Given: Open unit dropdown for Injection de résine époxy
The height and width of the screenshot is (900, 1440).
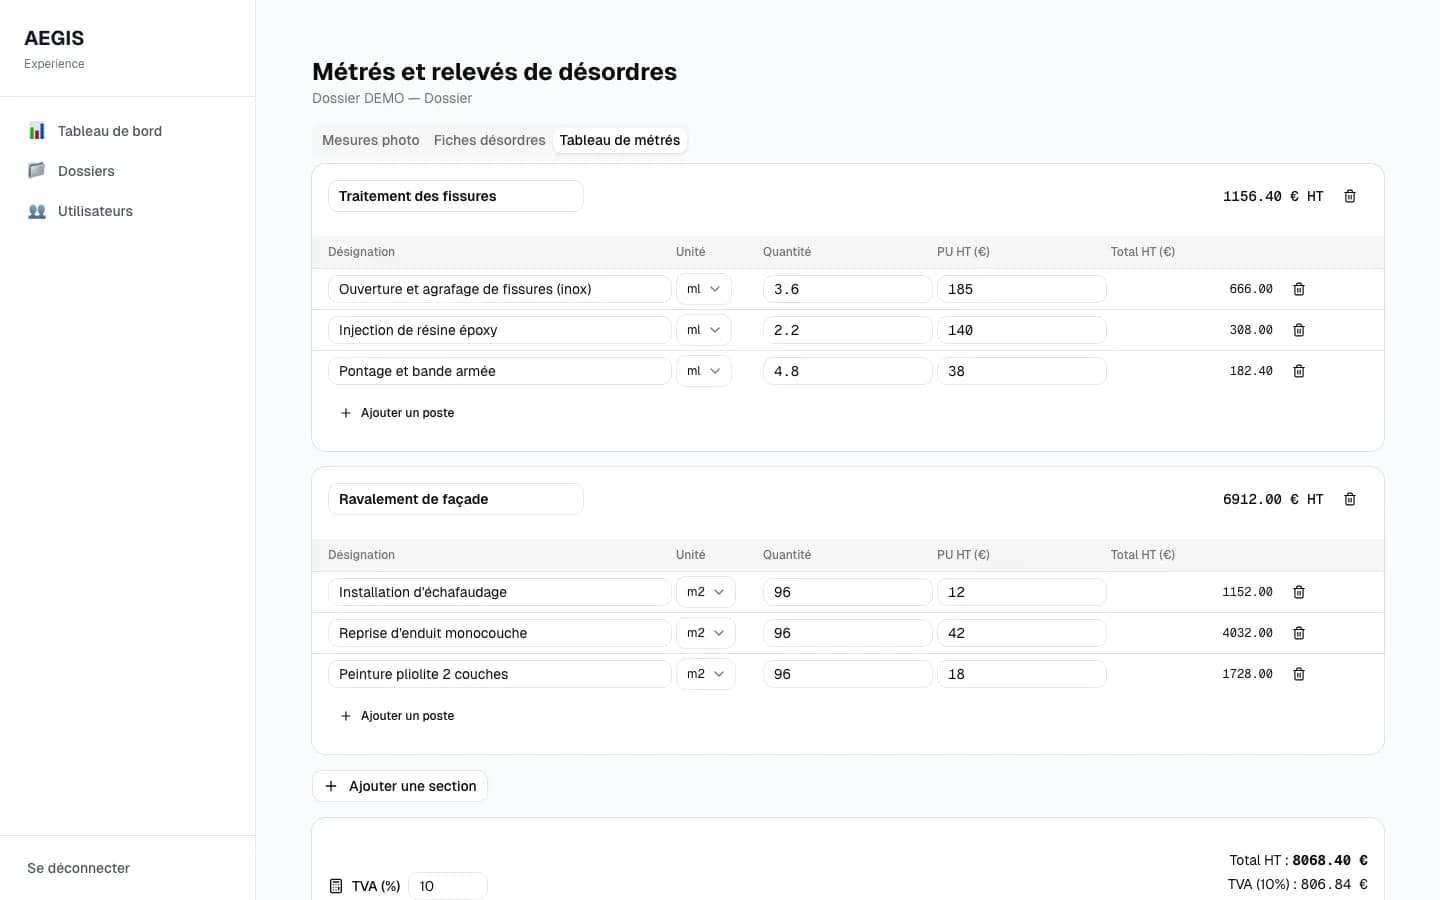Looking at the screenshot, I should 704,330.
